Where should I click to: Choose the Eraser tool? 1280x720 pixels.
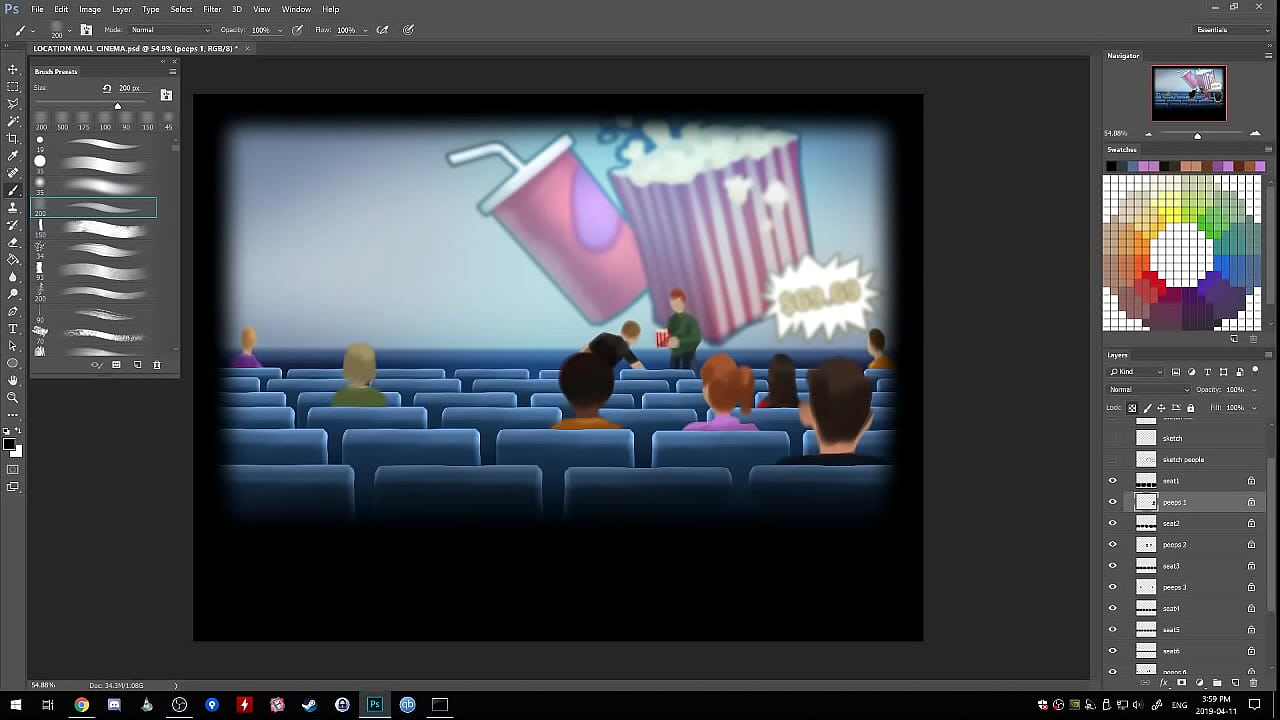[13, 242]
